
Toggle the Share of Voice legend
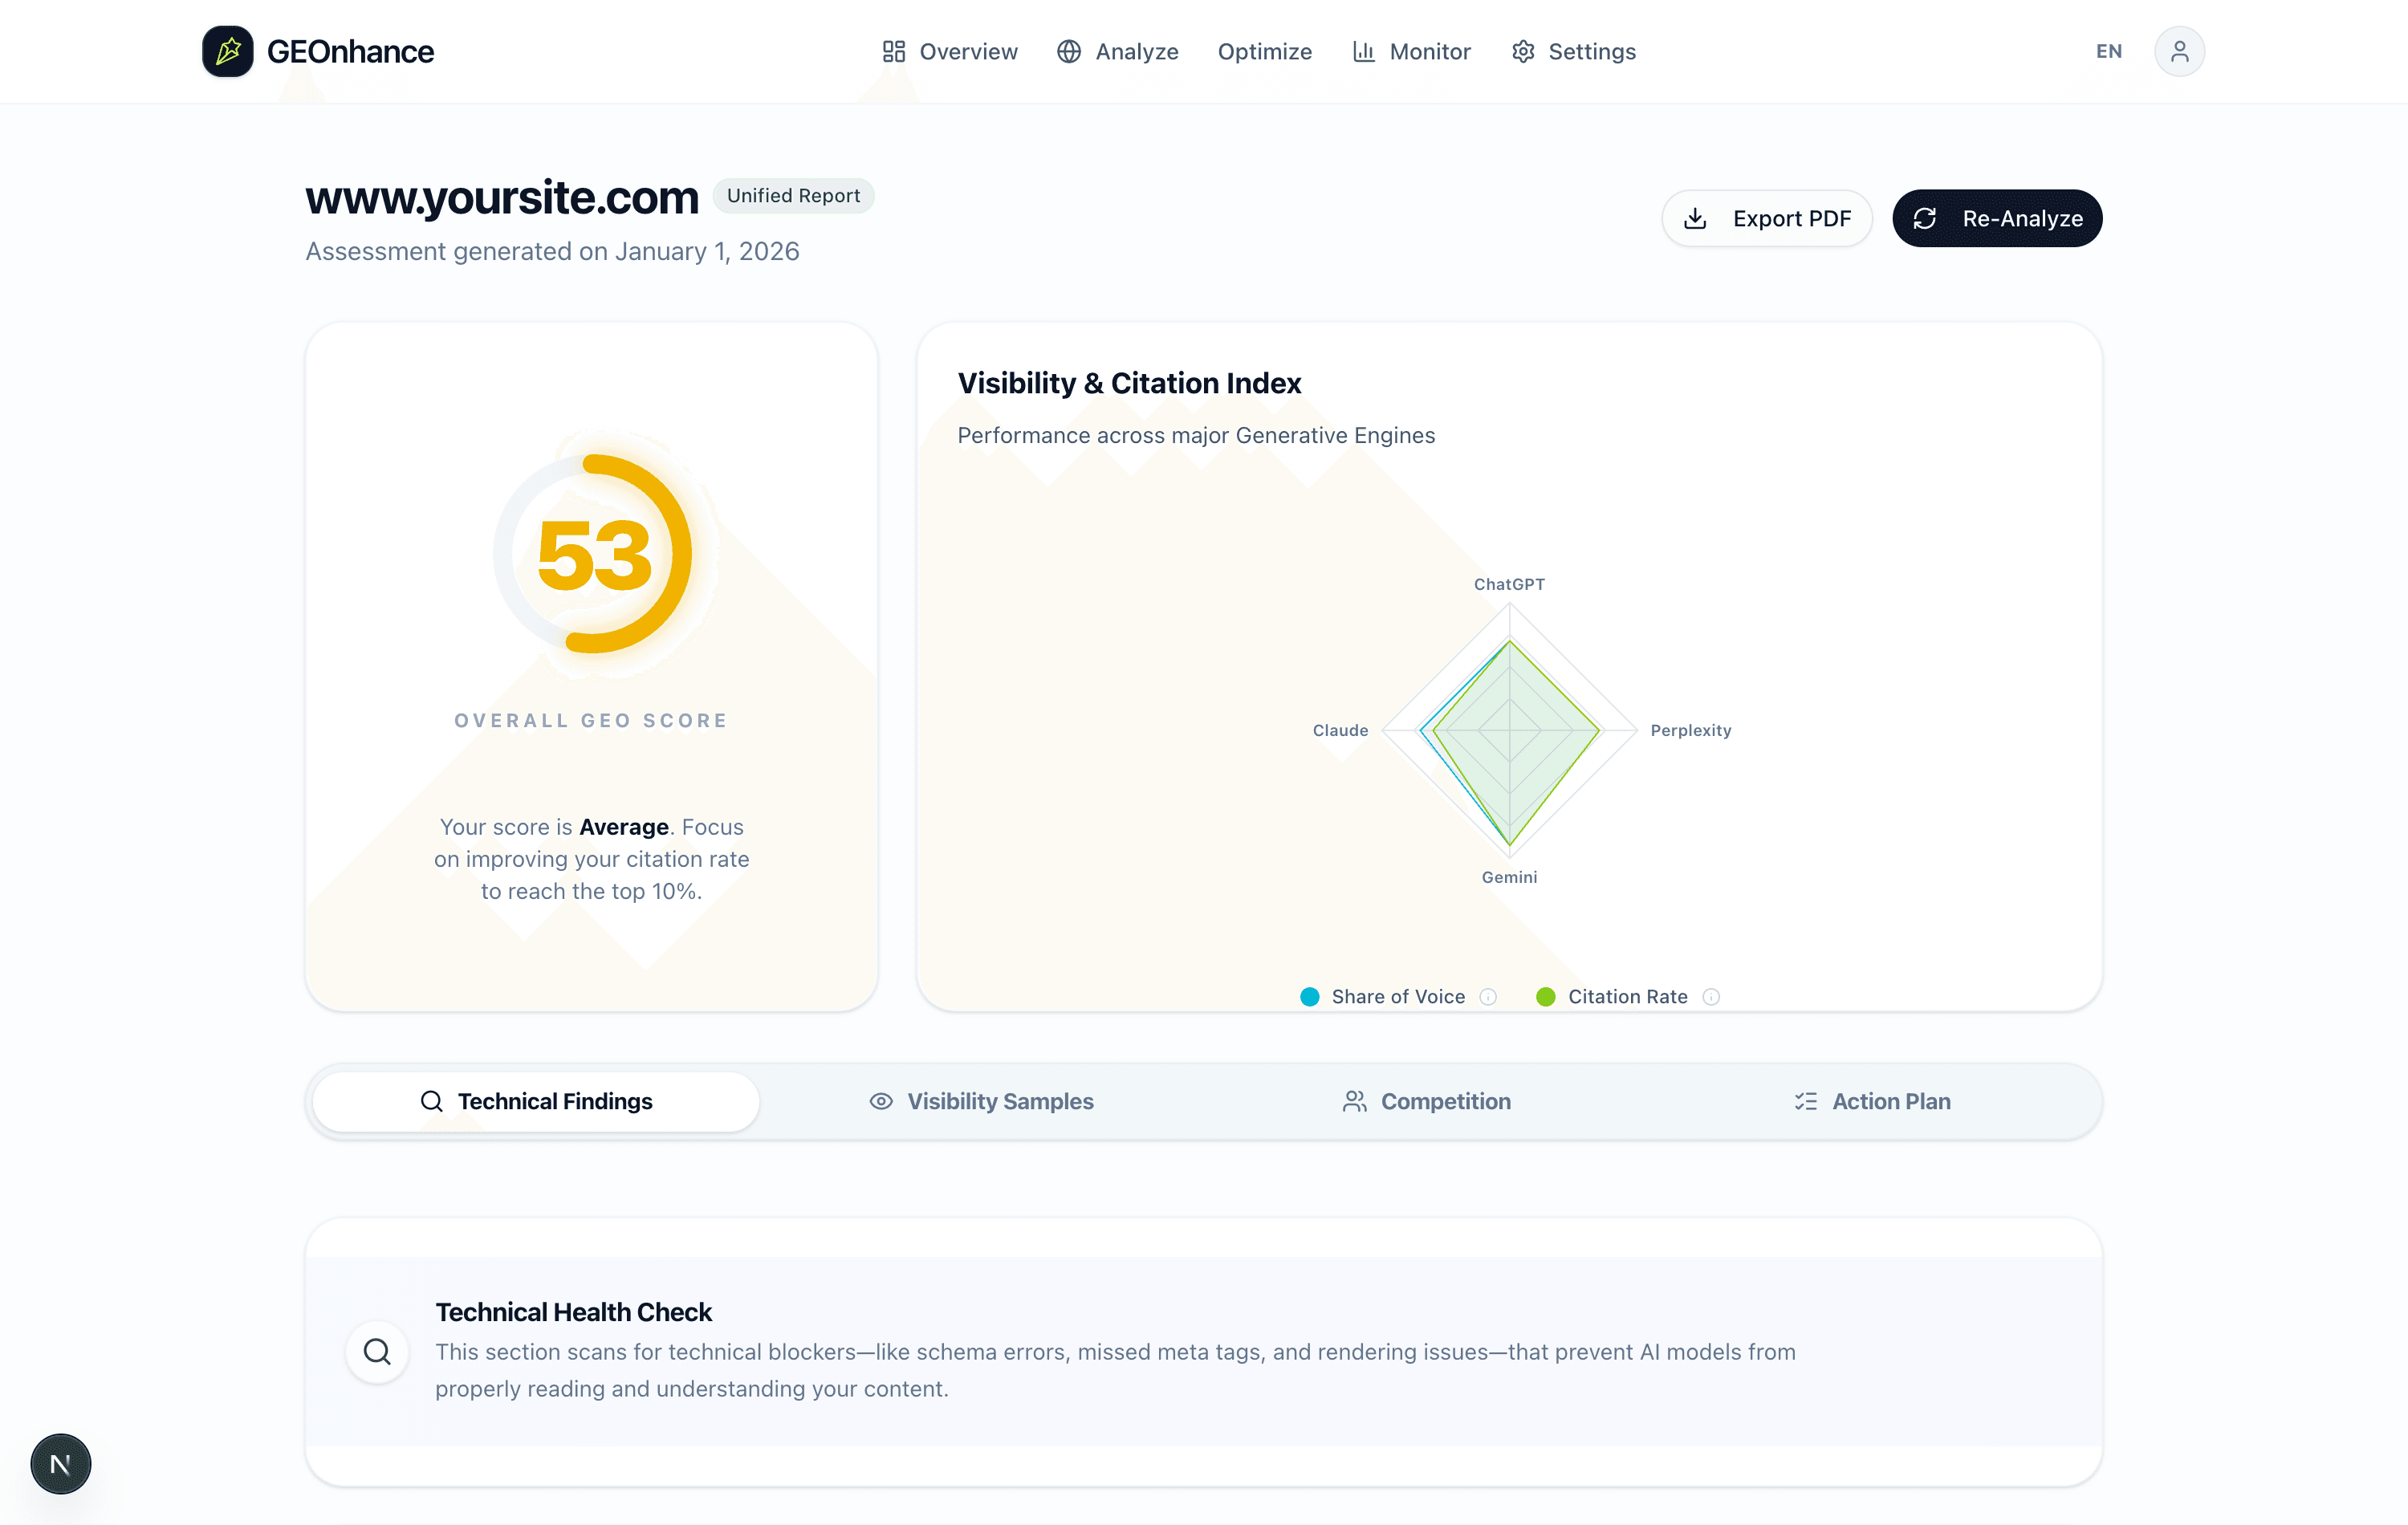point(1397,997)
